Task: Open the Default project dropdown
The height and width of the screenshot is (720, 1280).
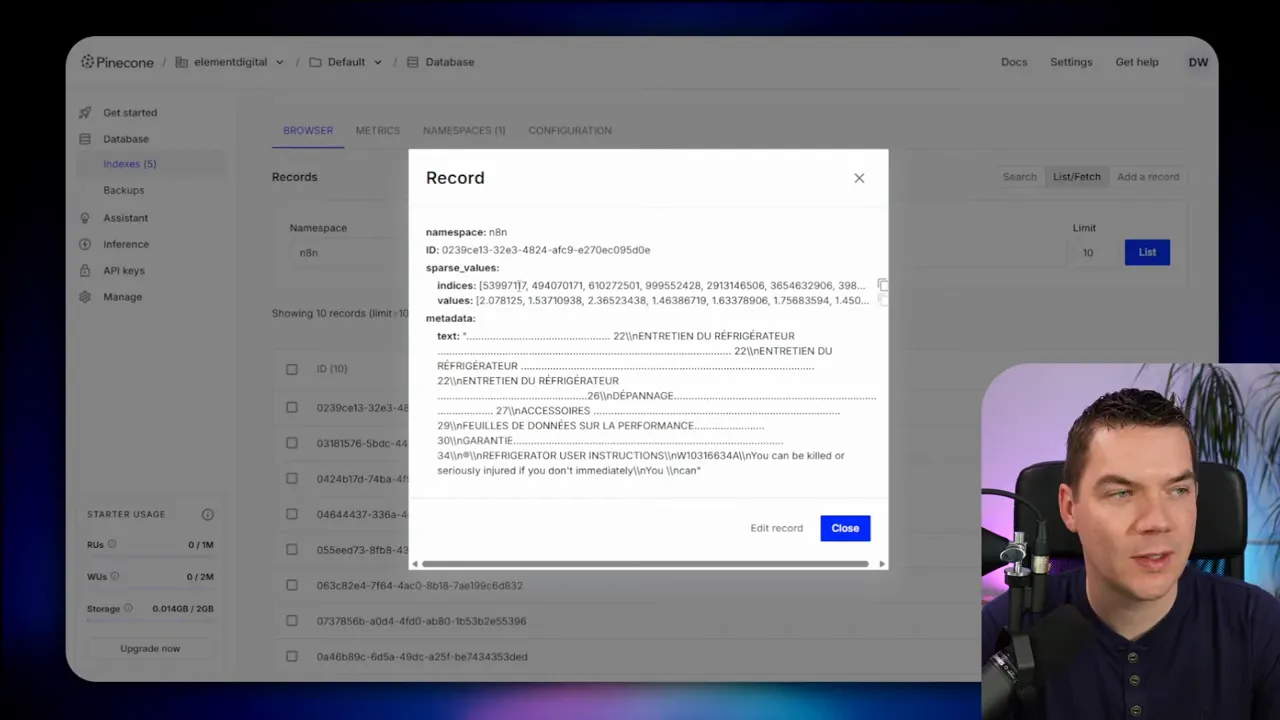Action: point(377,62)
